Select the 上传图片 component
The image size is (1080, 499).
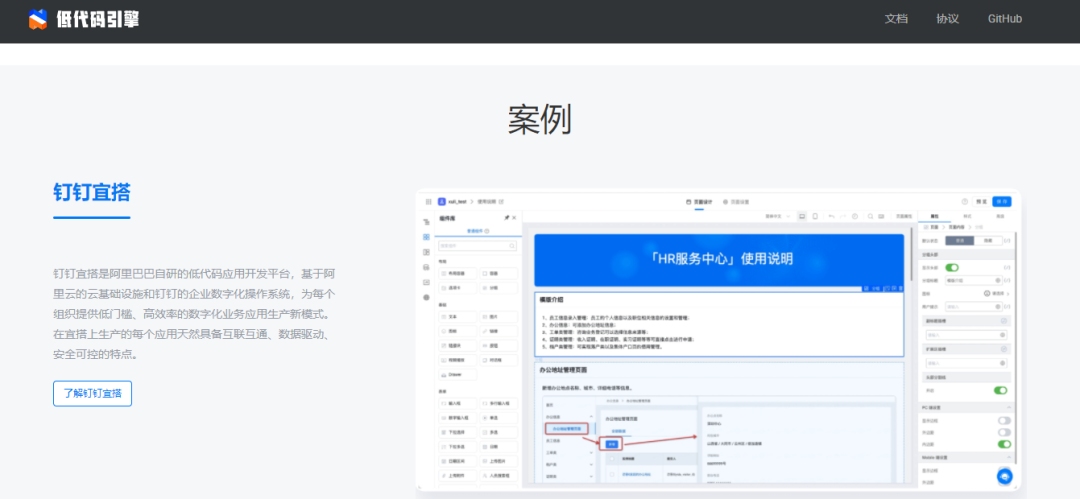[499, 461]
